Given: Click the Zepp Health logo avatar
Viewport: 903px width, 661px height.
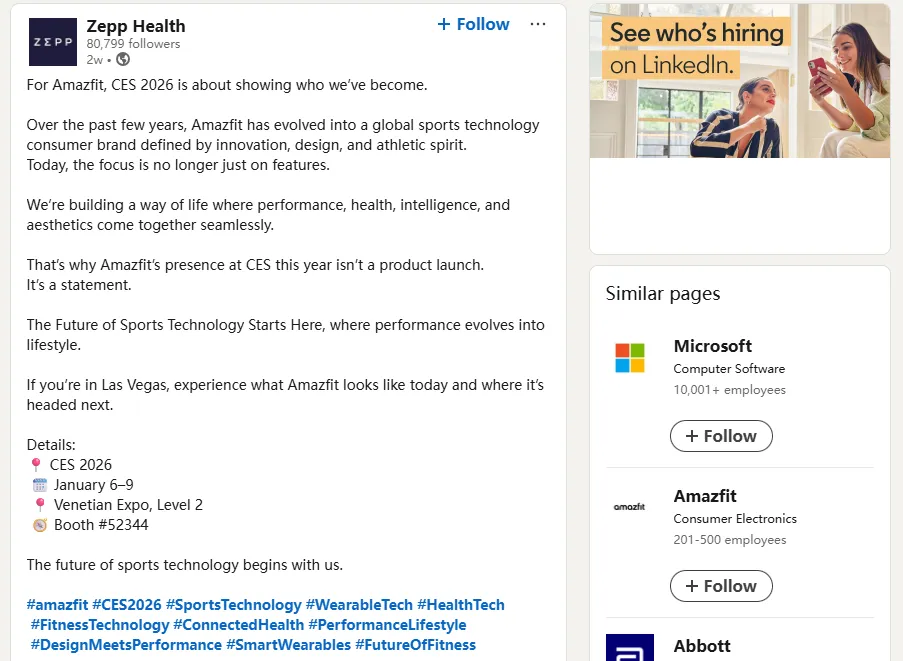Looking at the screenshot, I should 52,42.
